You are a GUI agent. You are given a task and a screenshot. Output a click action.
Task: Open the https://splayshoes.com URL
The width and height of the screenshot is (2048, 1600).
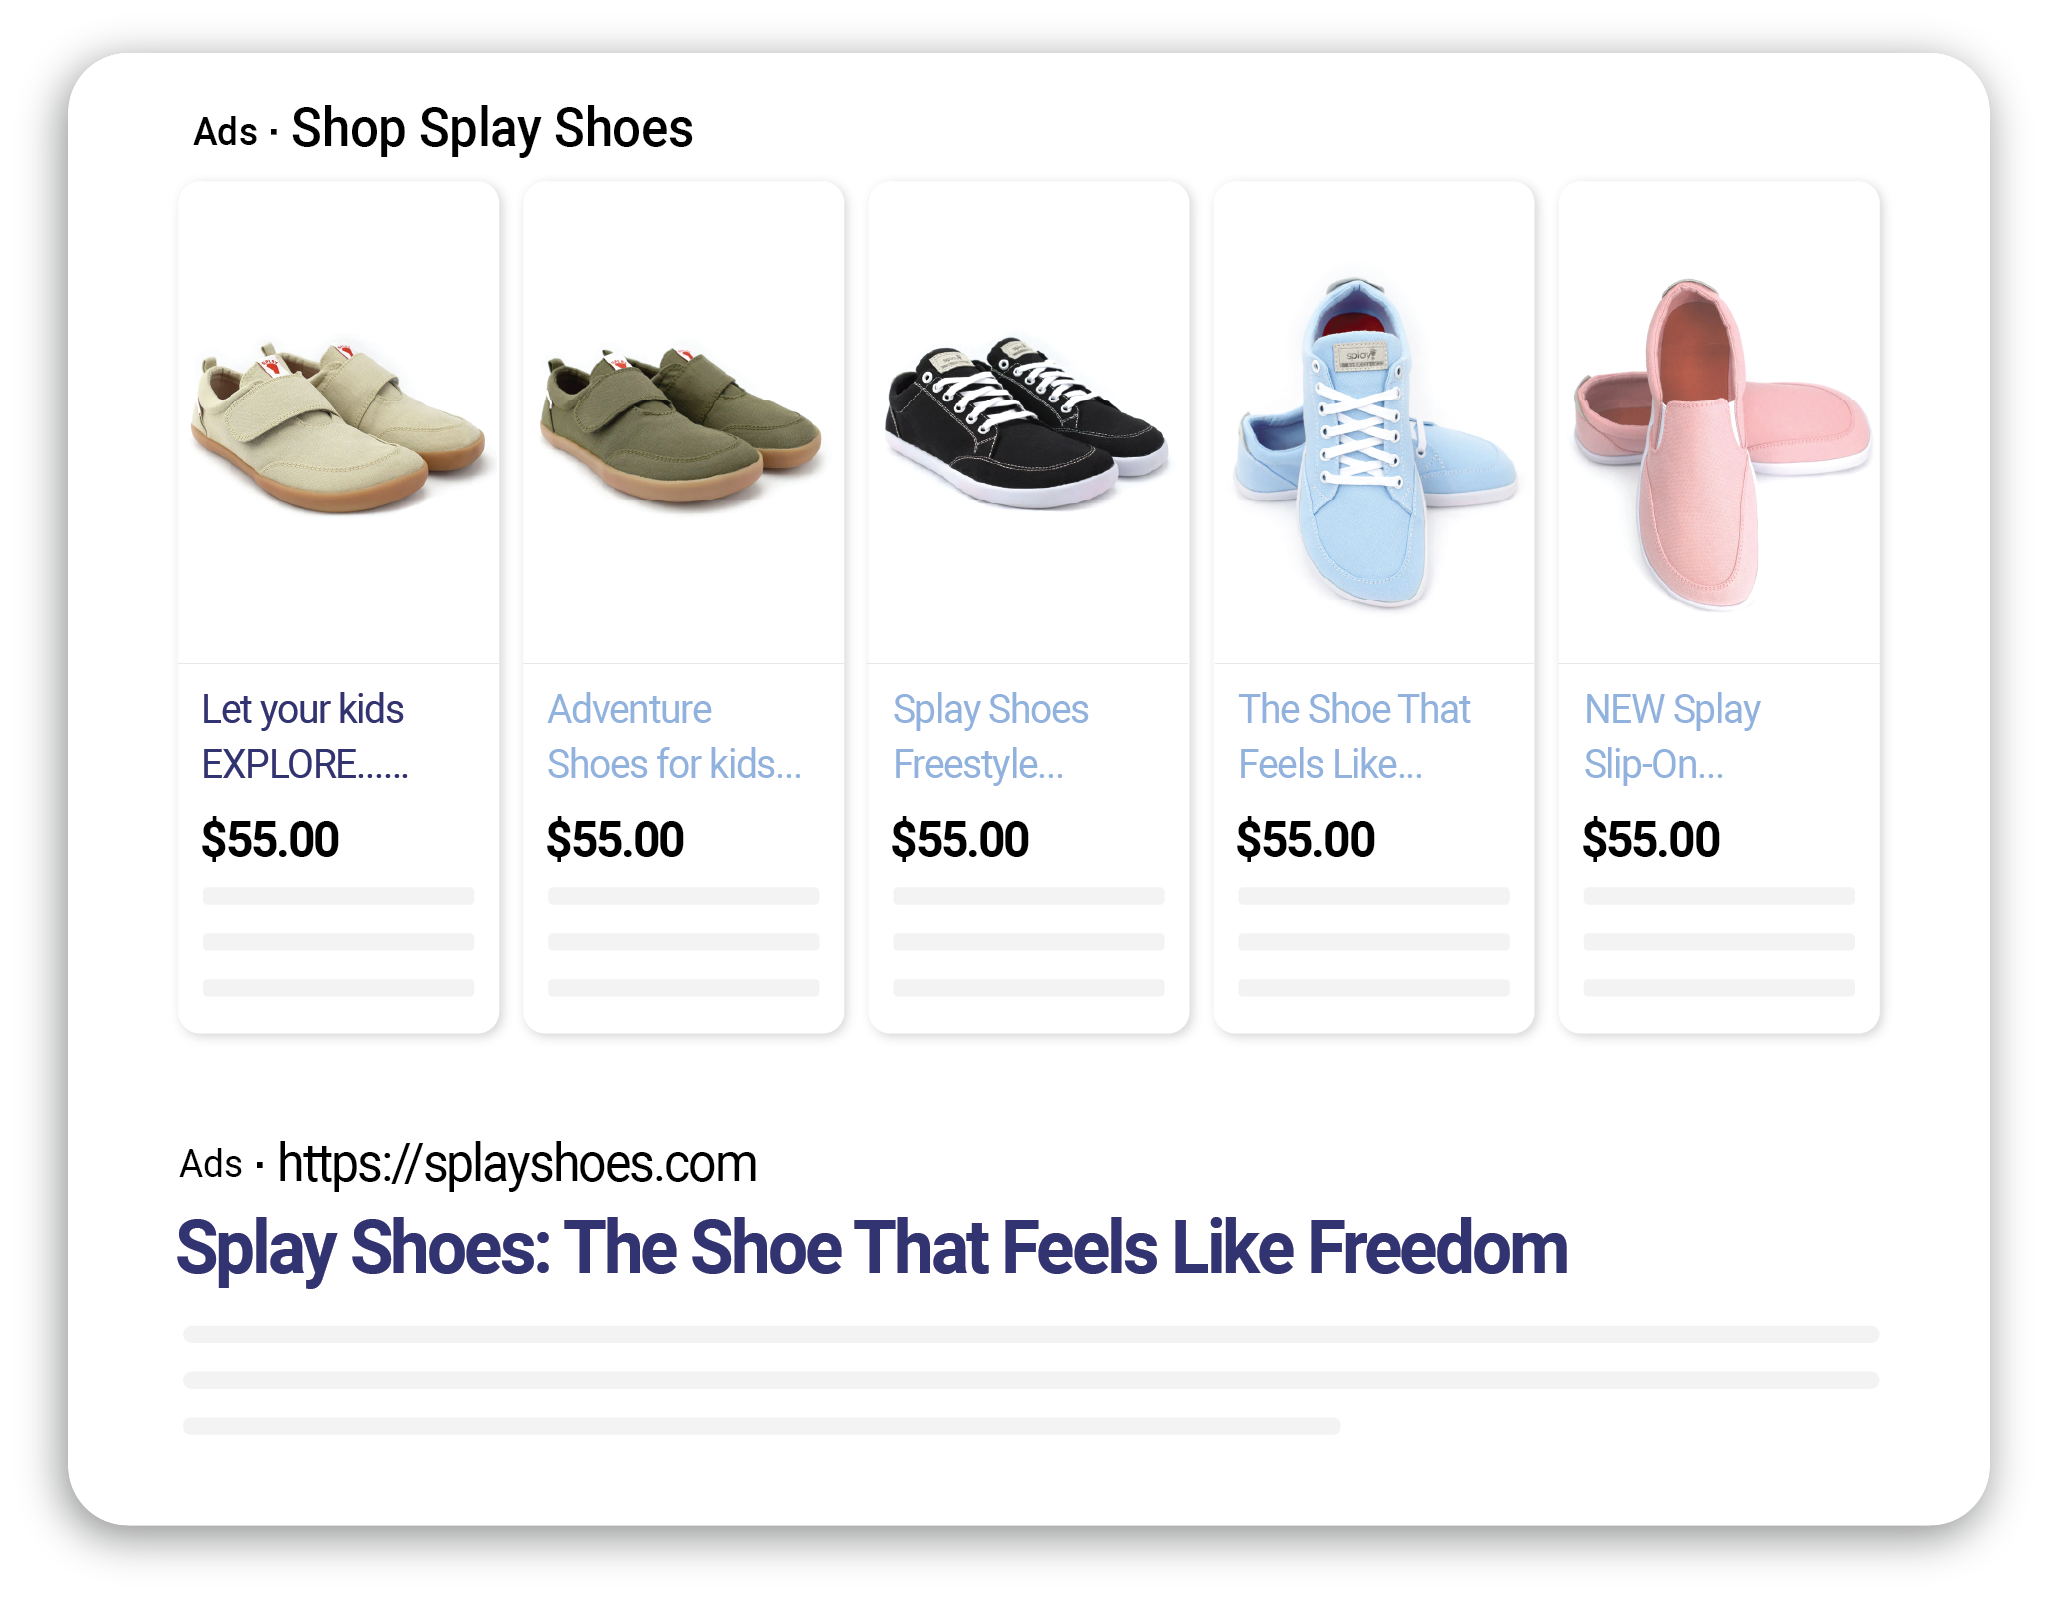(x=517, y=1164)
